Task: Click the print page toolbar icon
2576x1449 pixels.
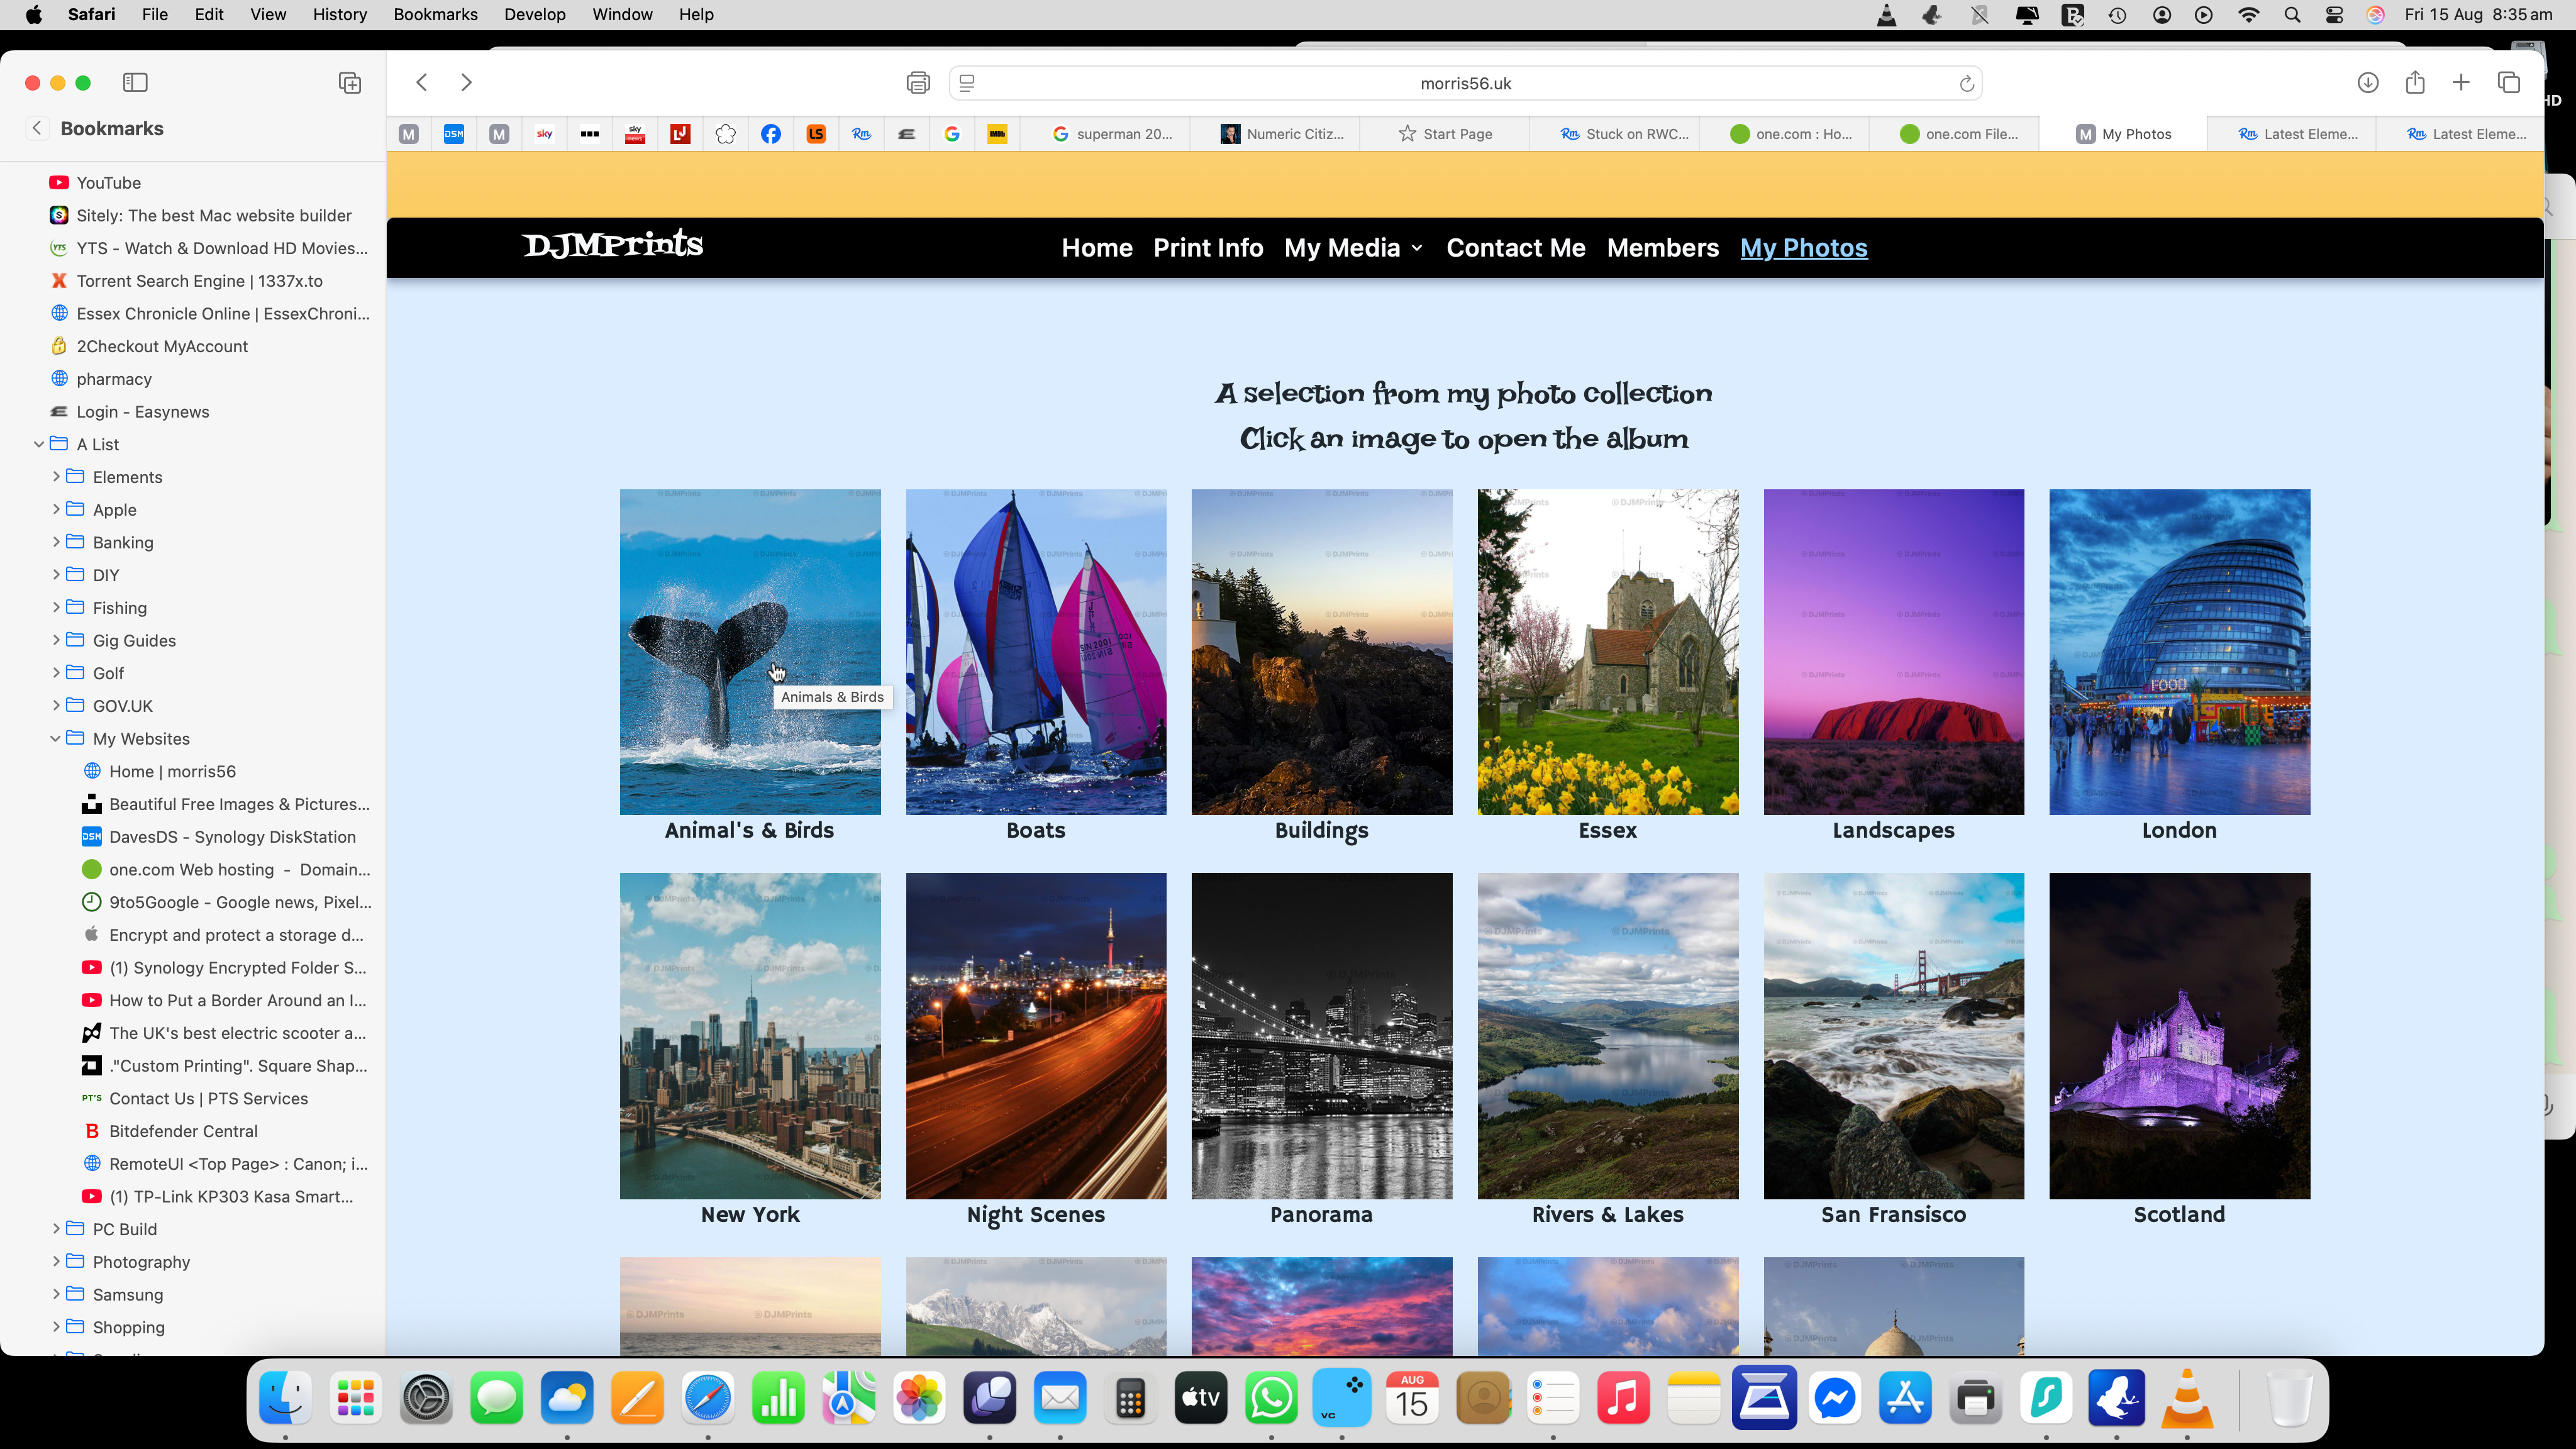Action: point(918,83)
